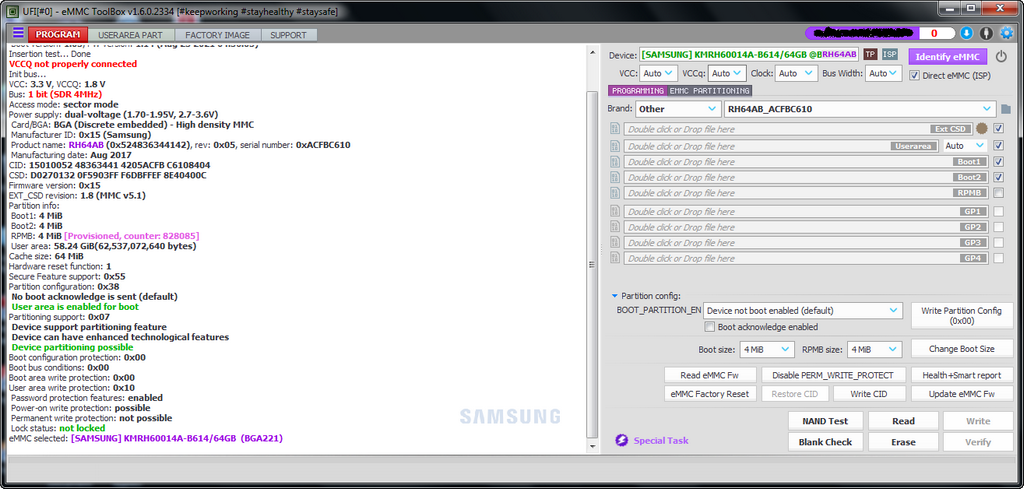The height and width of the screenshot is (489, 1024).
Task: Click the file icon on GP4 row
Action: click(x=614, y=258)
